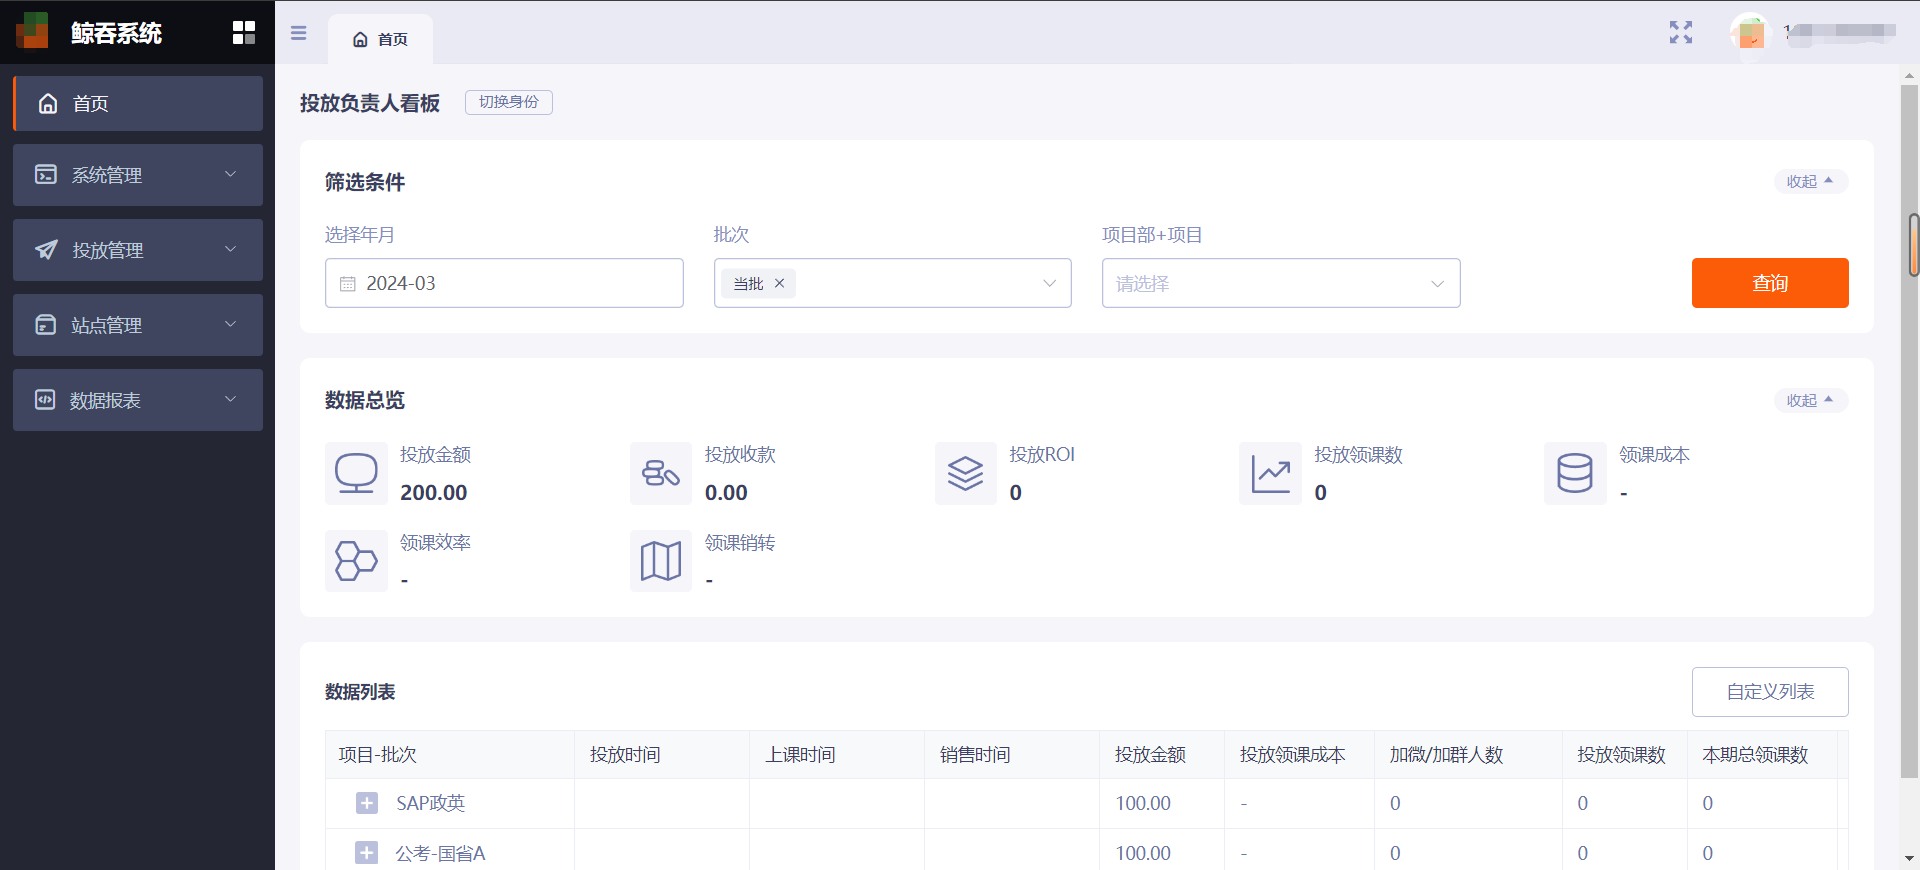This screenshot has width=1920, height=870.
Task: Click the SAP政英 row name
Action: 430,803
